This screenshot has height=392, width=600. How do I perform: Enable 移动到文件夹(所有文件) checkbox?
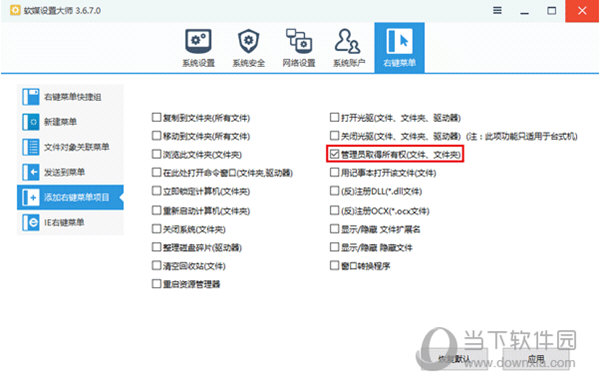click(x=156, y=136)
